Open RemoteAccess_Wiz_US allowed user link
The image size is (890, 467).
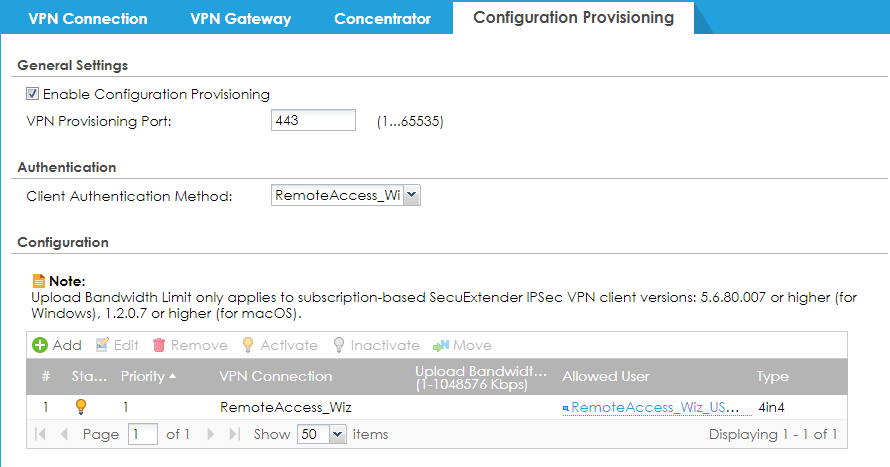click(655, 407)
